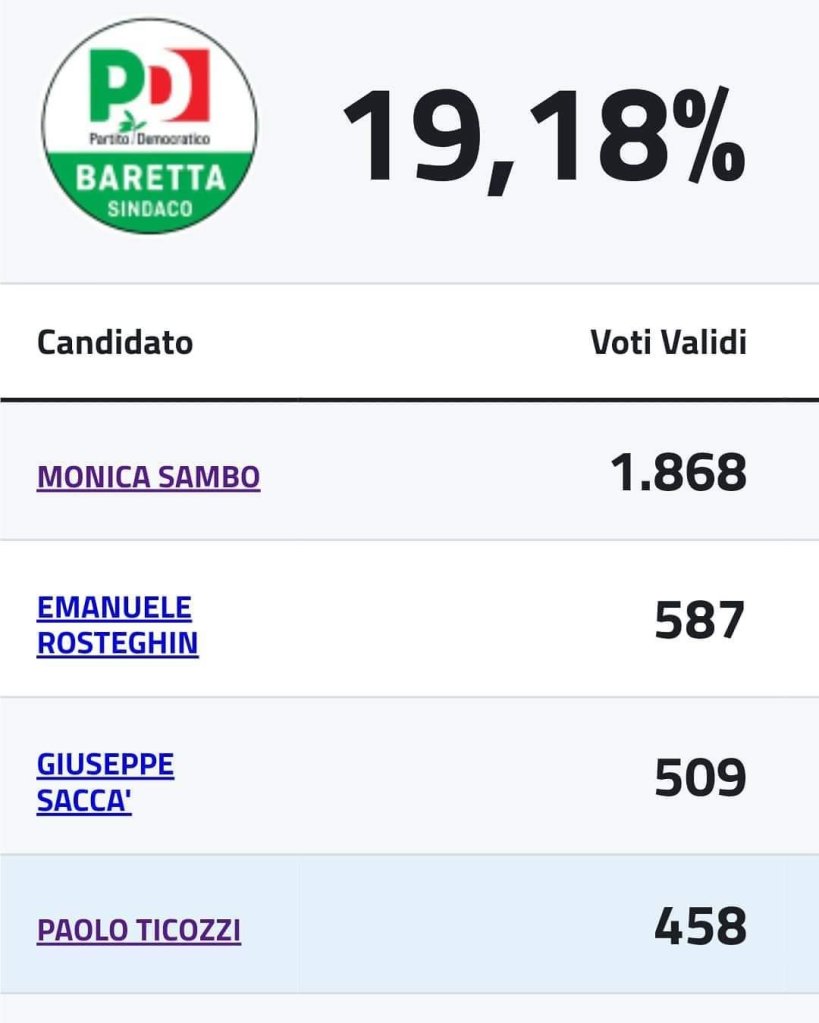Screen dimensions: 819x1023
Task: Sort by the Voti Validi column header
Action: click(668, 343)
